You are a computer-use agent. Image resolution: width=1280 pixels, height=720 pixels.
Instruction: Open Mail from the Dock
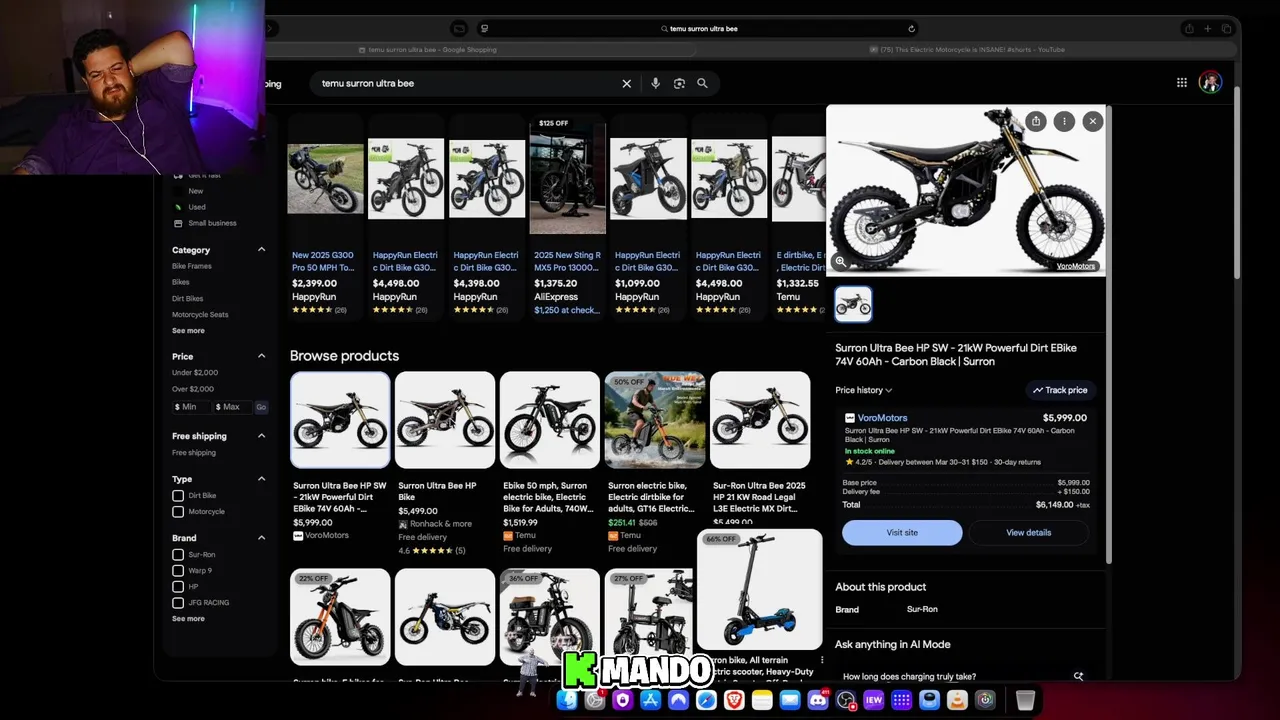790,700
